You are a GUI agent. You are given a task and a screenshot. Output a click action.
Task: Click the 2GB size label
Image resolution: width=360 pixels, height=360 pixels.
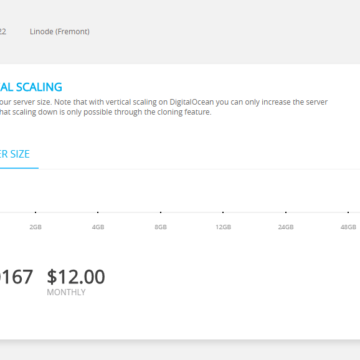point(35,227)
